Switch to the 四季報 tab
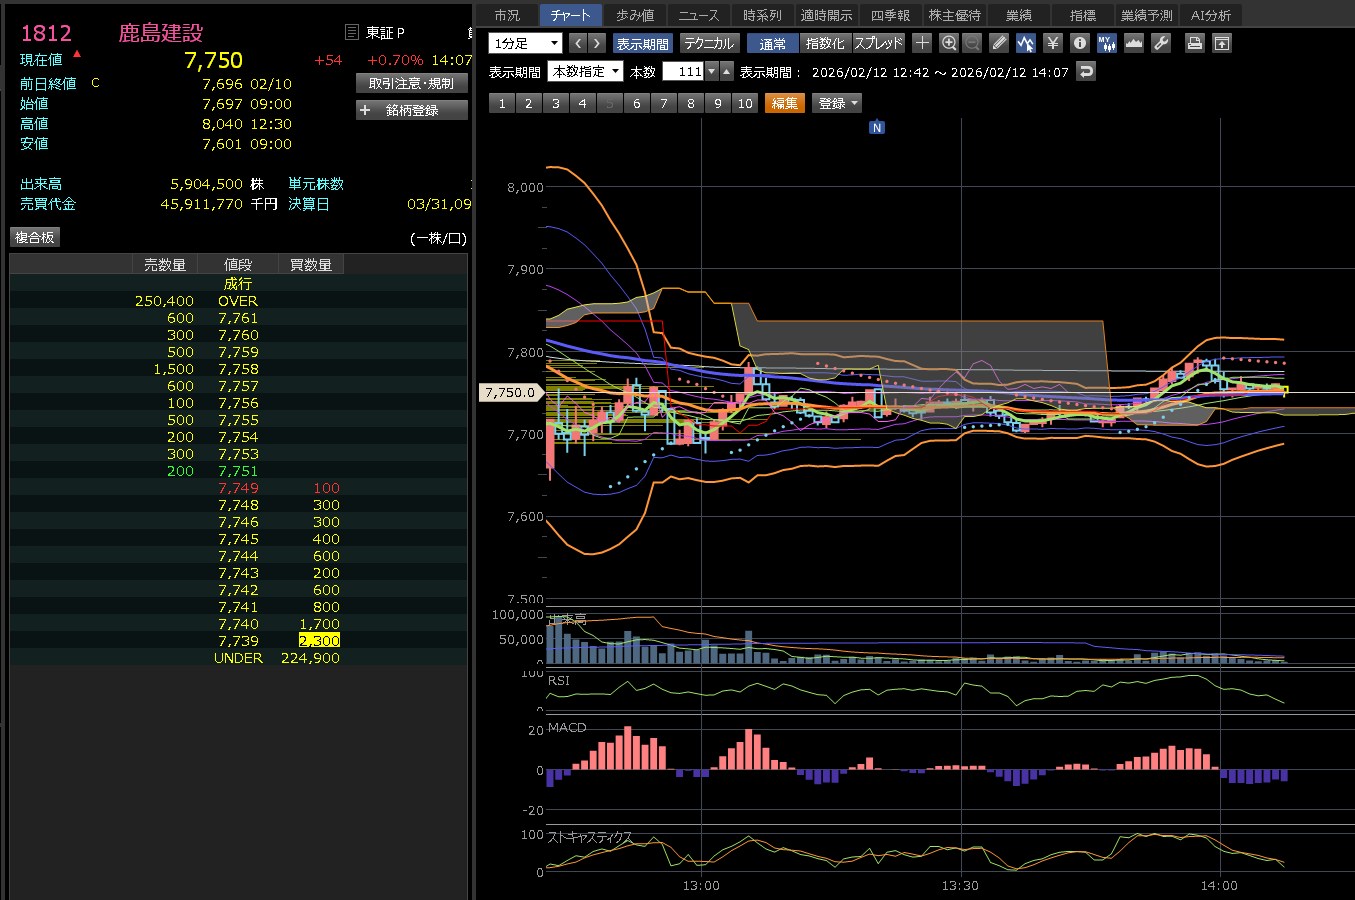Viewport: 1355px width, 900px height. point(890,15)
